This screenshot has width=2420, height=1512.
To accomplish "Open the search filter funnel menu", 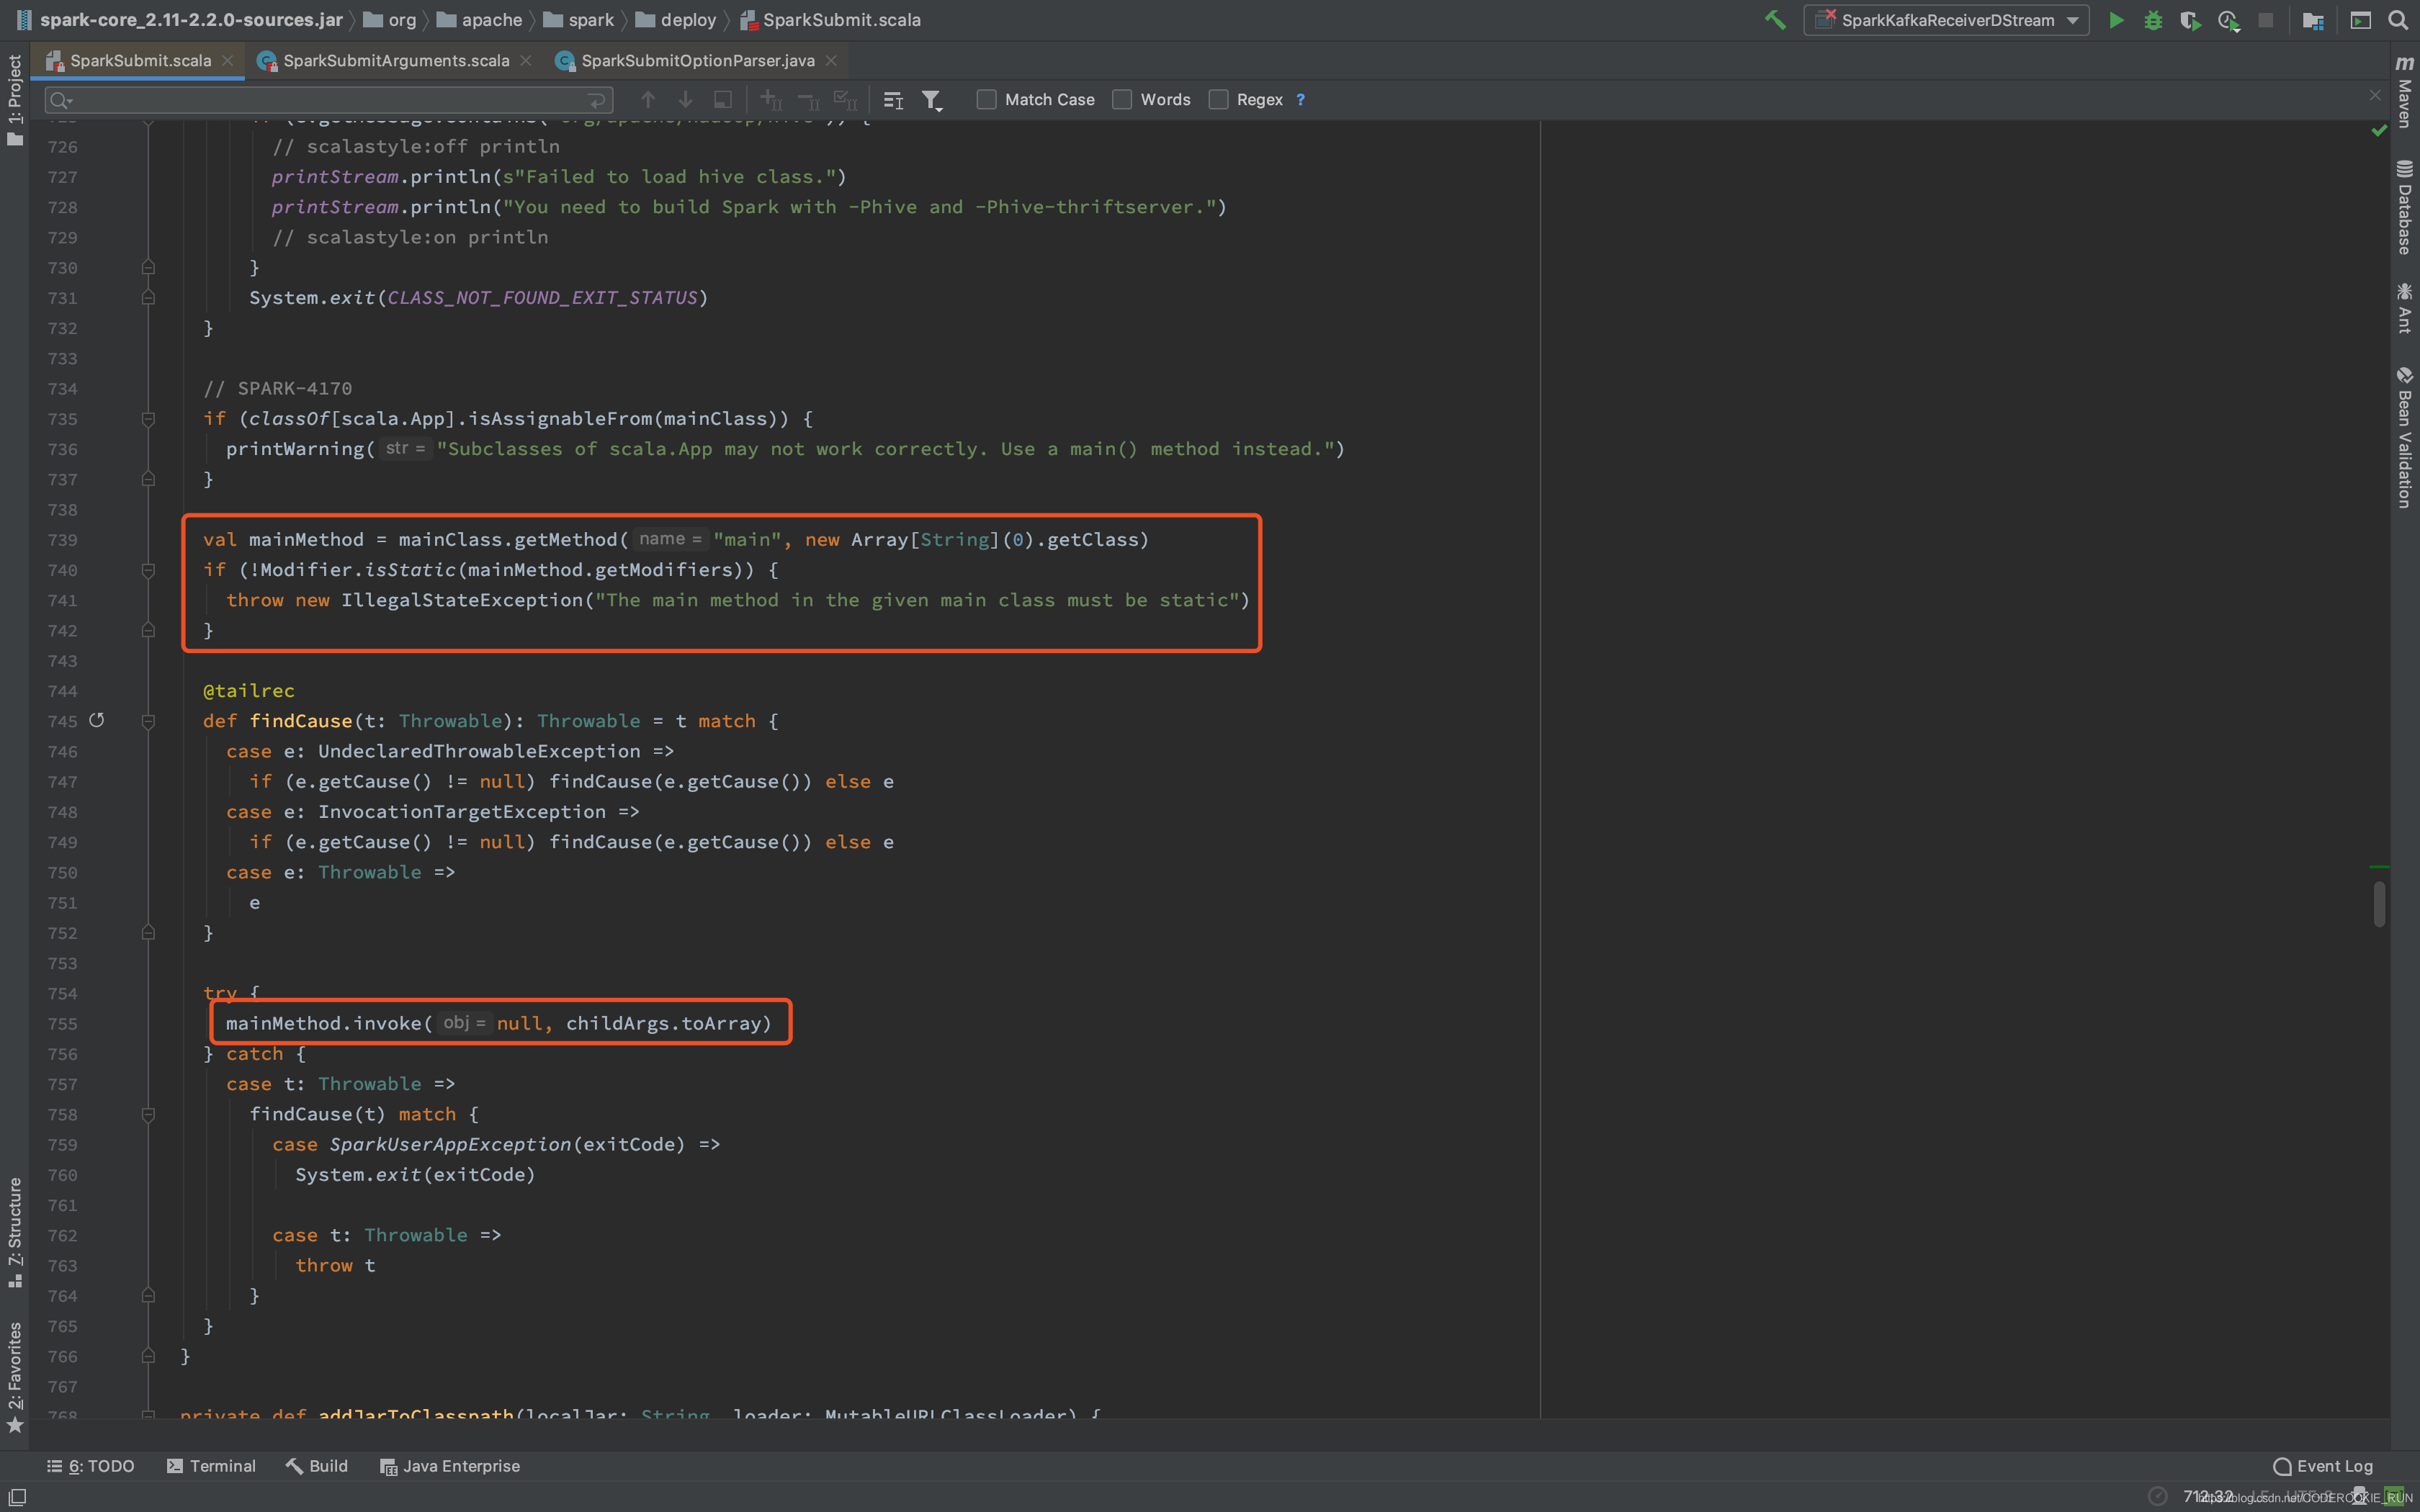I will tap(932, 100).
